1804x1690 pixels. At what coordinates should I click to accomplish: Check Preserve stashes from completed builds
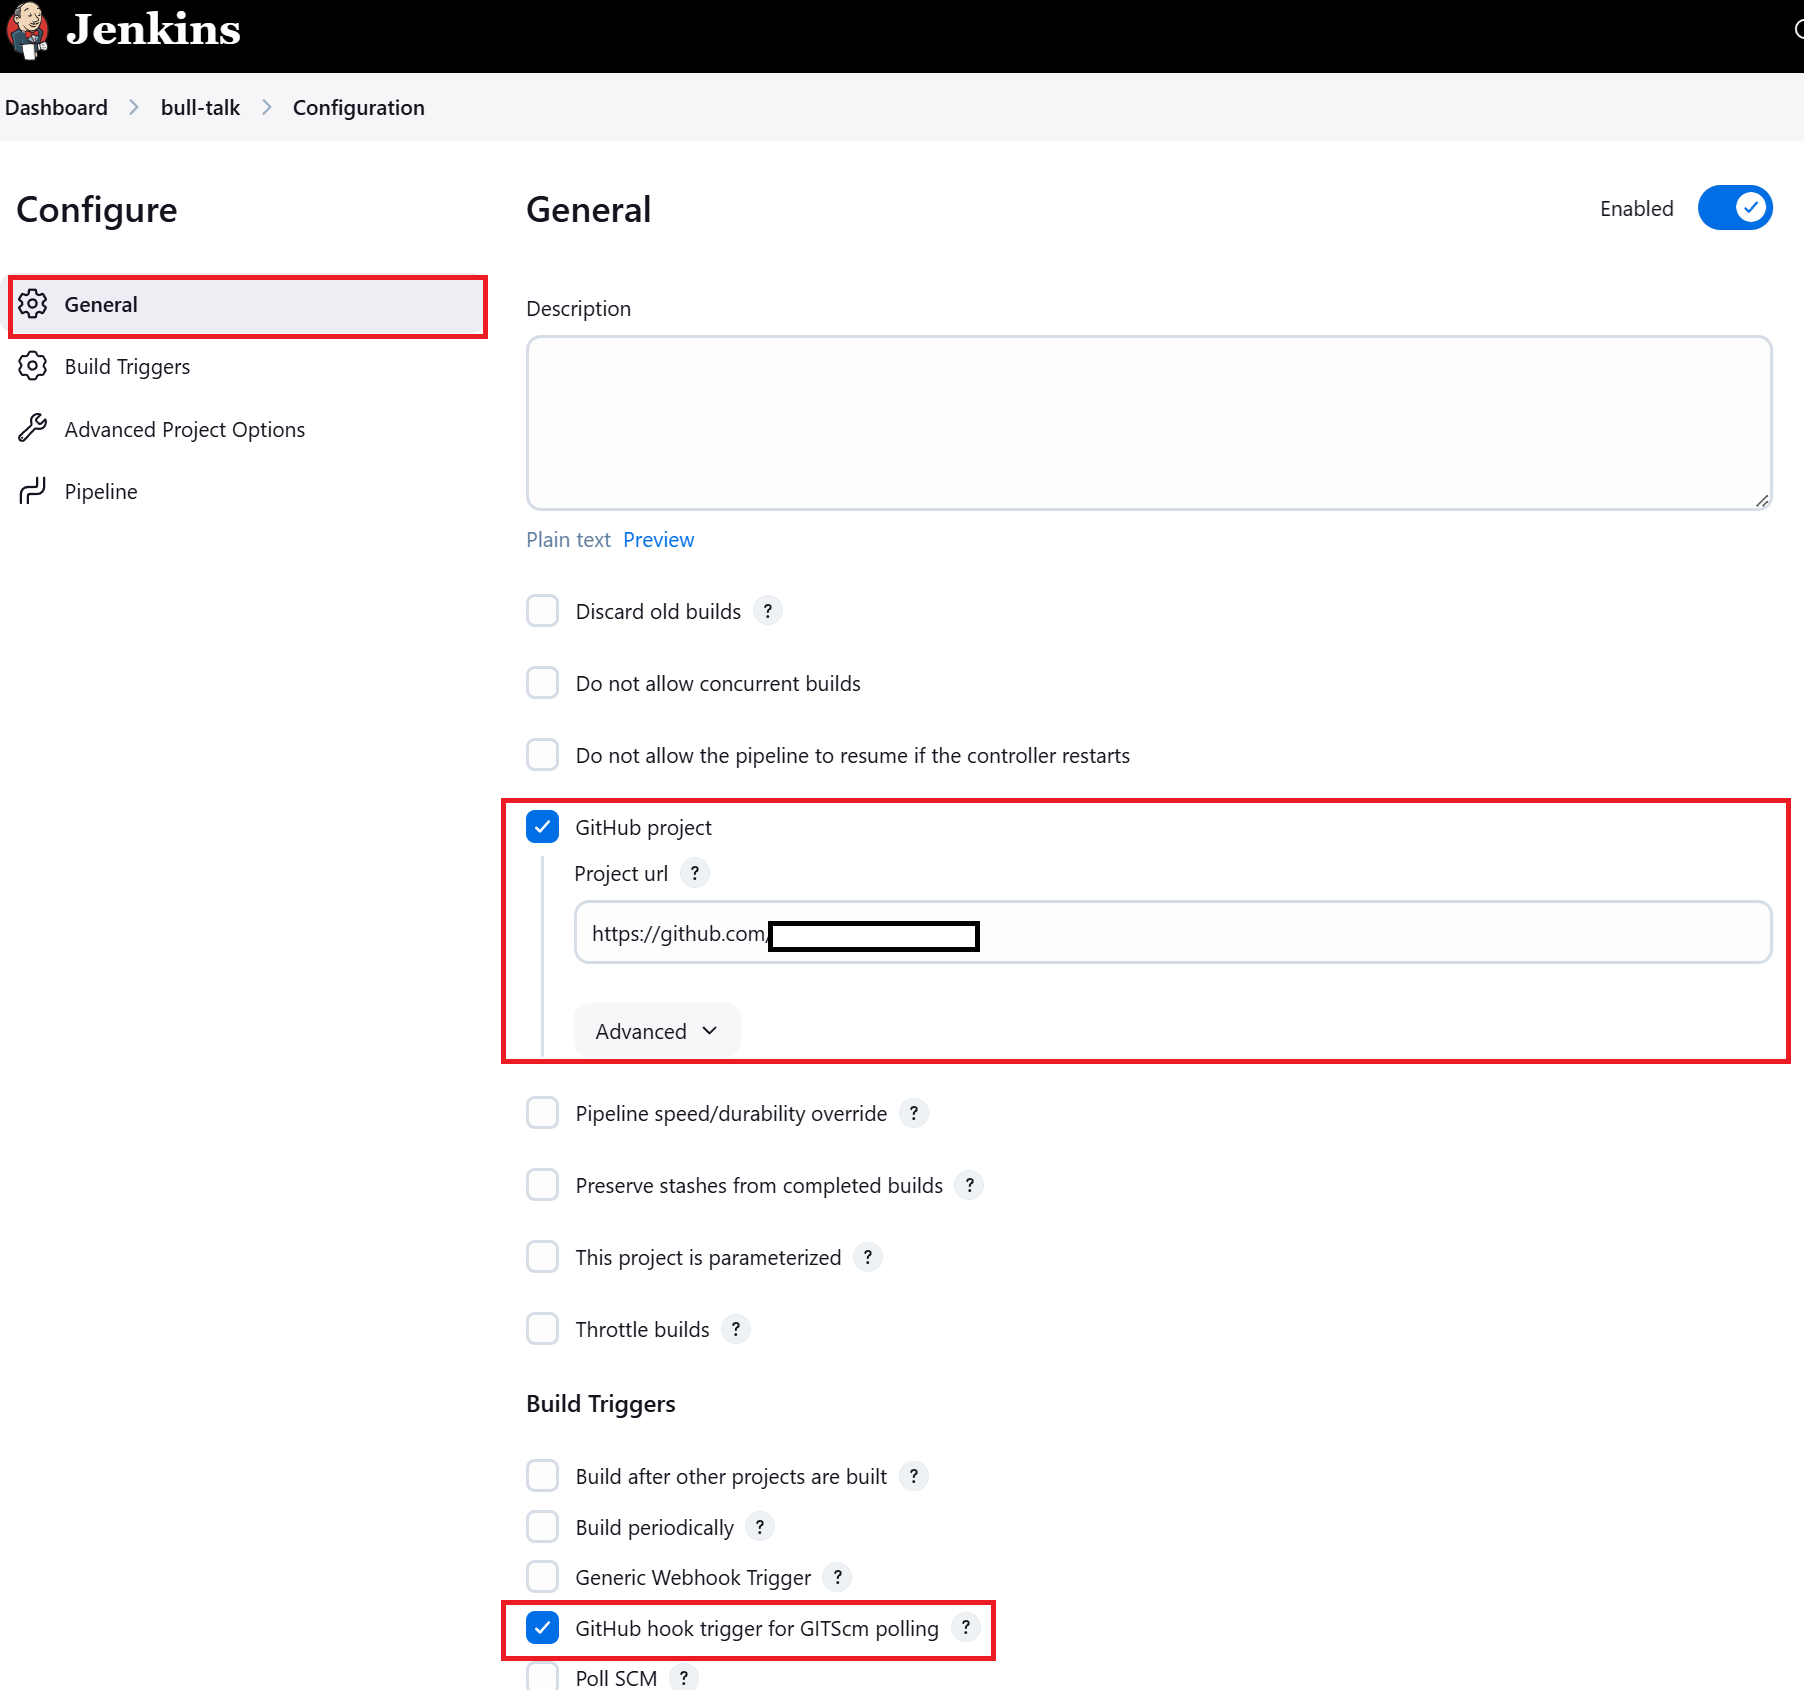[x=542, y=1185]
